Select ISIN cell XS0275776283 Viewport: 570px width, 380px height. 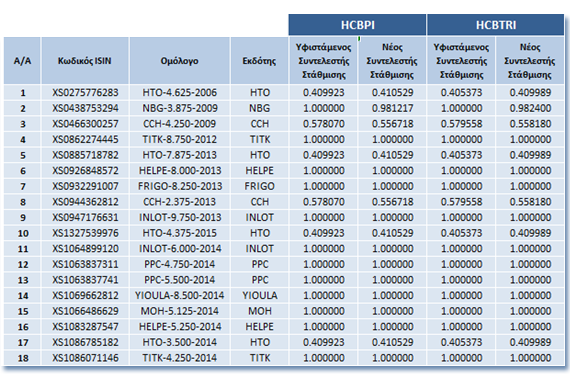[85, 93]
